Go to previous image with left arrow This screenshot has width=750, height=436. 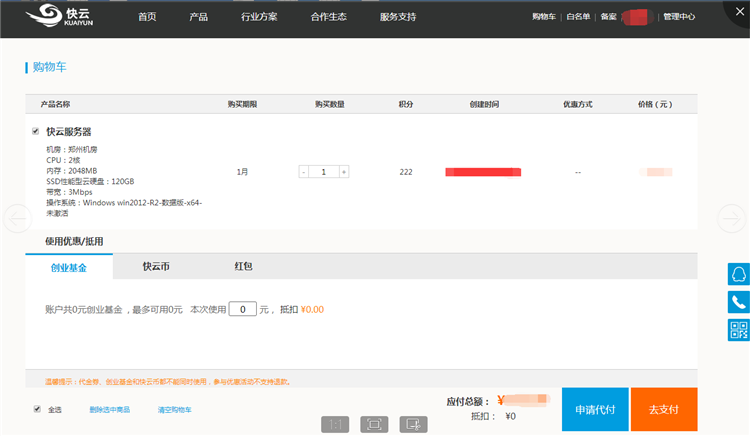point(17,217)
